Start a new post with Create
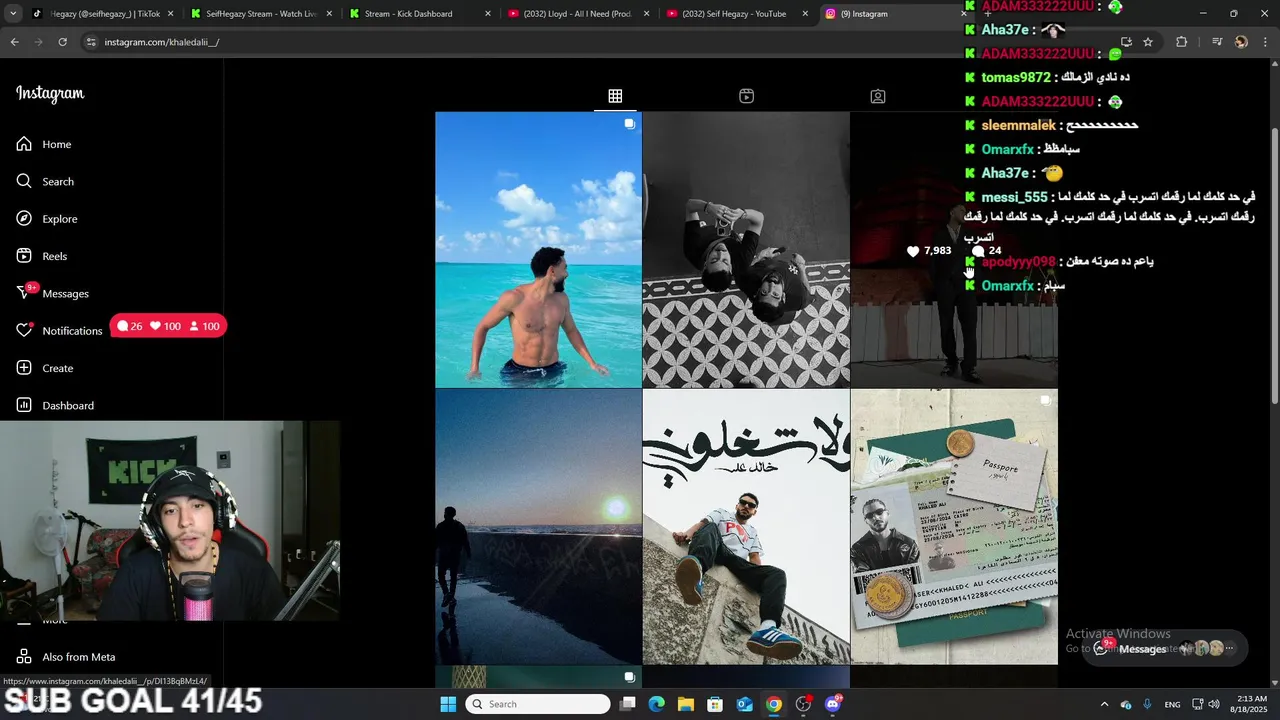1280x720 pixels. click(45, 368)
